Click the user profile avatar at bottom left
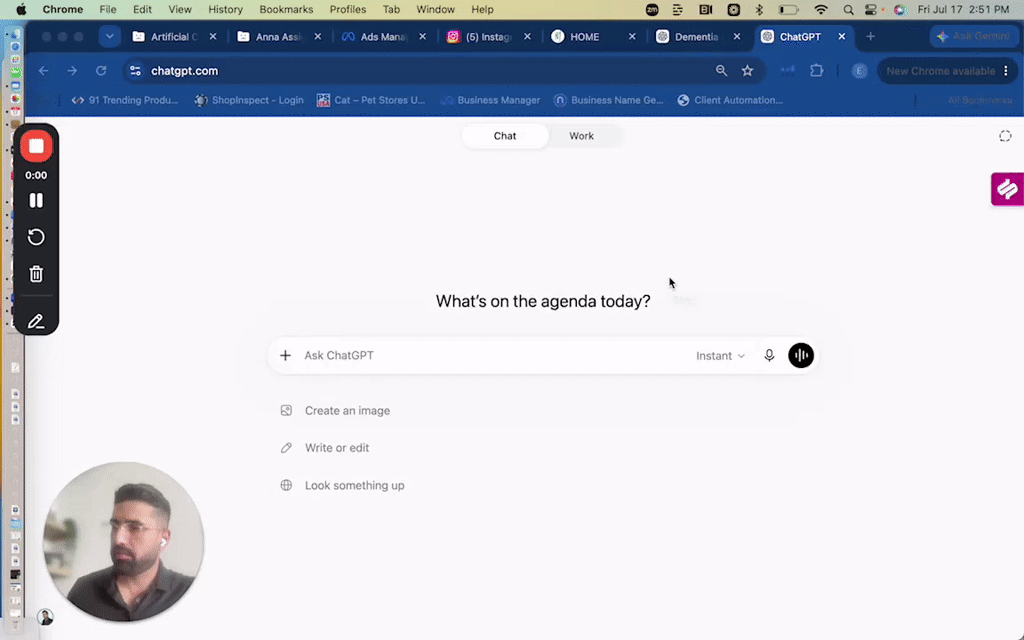 (45, 617)
